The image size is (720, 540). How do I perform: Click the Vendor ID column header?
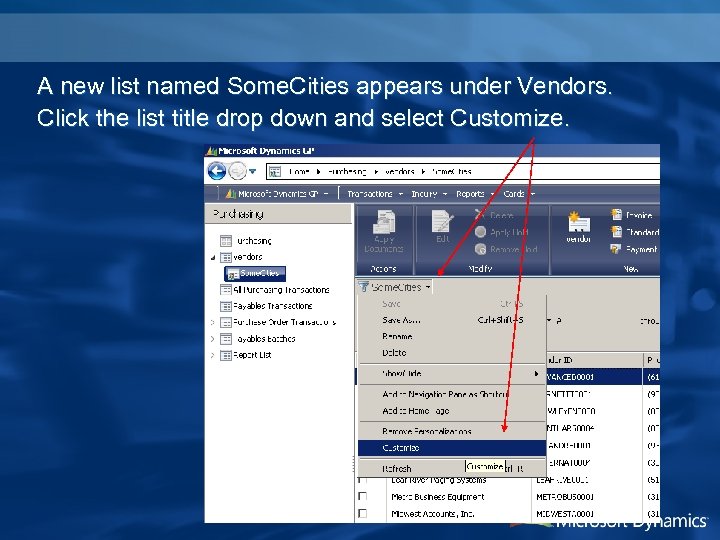click(x=594, y=360)
